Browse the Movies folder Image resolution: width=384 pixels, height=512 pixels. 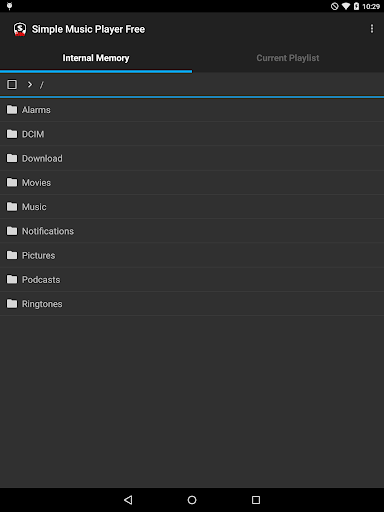tap(192, 183)
